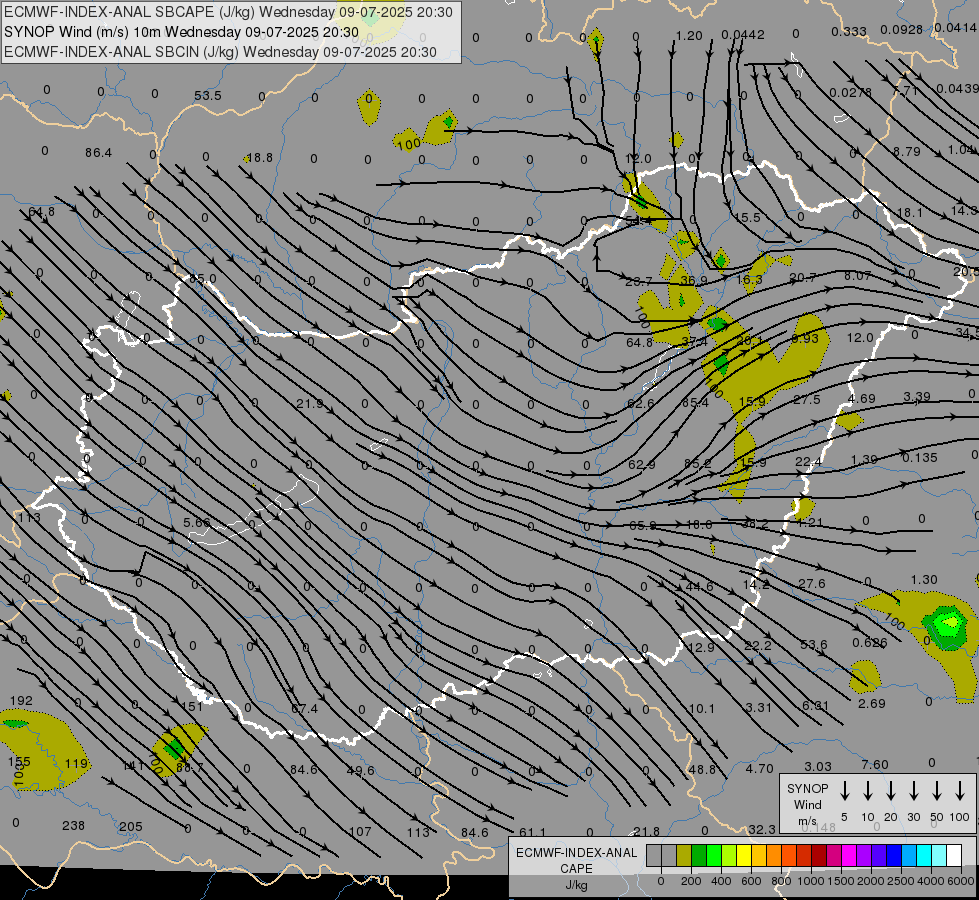
Task: Click the map value 7.60
Action: (x=875, y=764)
